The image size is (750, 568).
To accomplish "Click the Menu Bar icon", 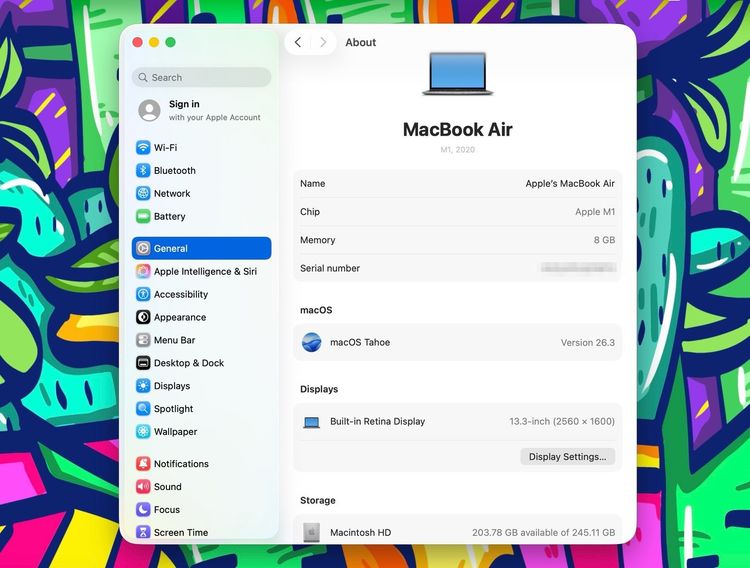I will click(x=143, y=340).
